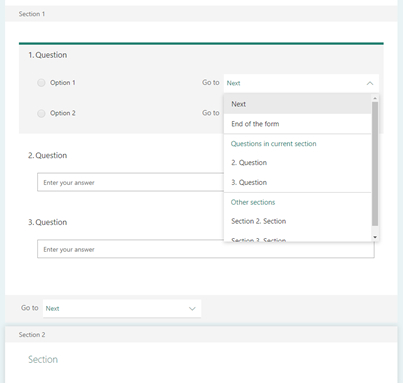Click the scroll down arrow of dropdown list
The width and height of the screenshot is (403, 383).
tap(375, 237)
